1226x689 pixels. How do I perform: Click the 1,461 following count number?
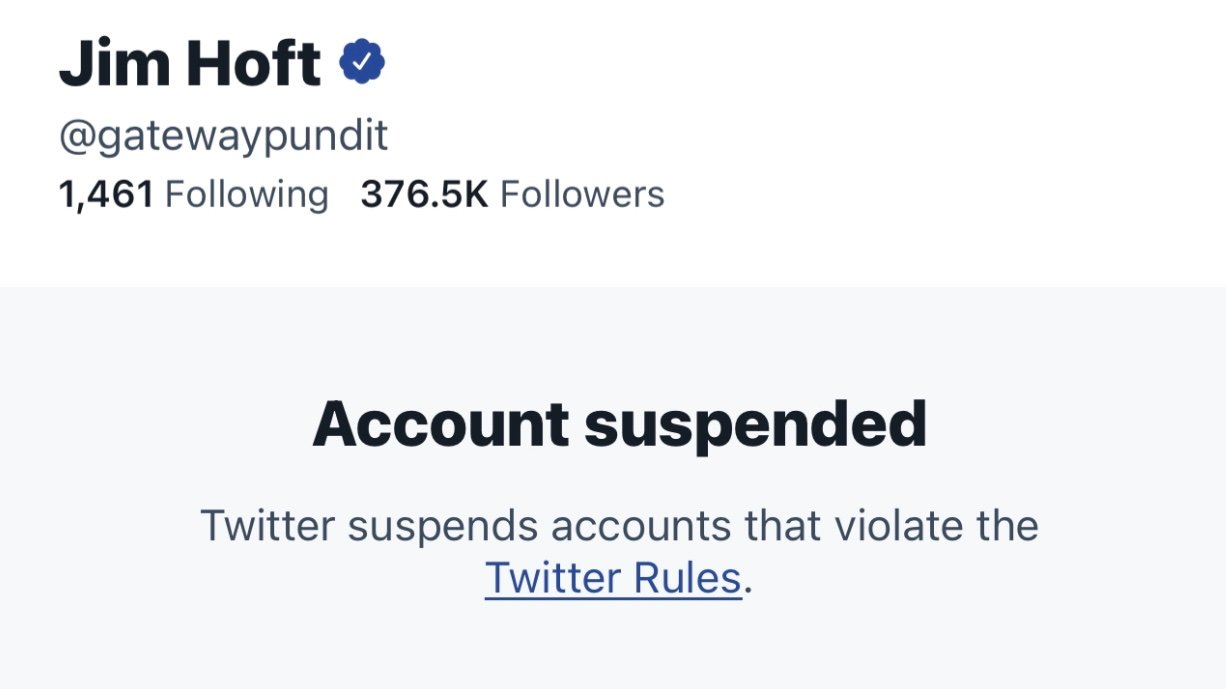(106, 194)
